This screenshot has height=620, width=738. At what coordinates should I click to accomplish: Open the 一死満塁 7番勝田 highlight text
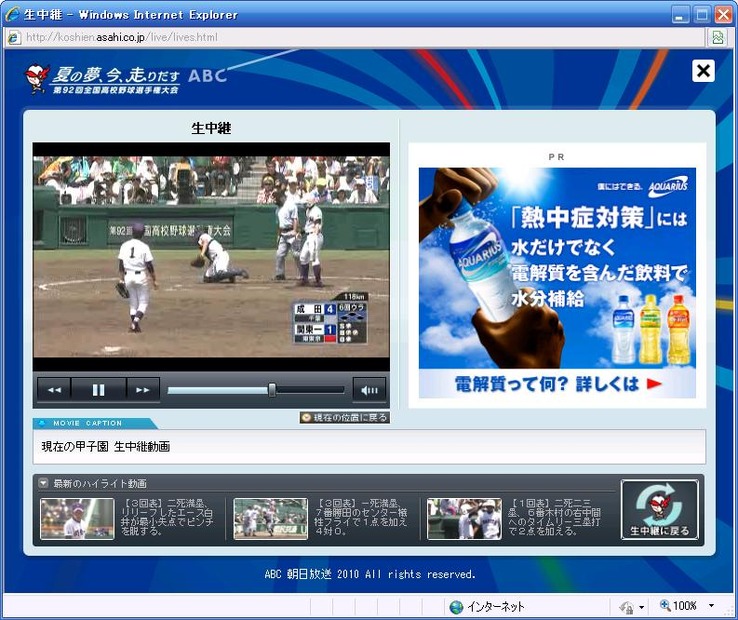[361, 517]
